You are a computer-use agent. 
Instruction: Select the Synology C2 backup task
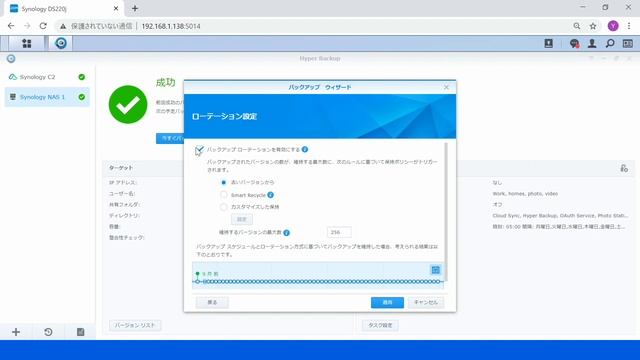click(x=47, y=77)
